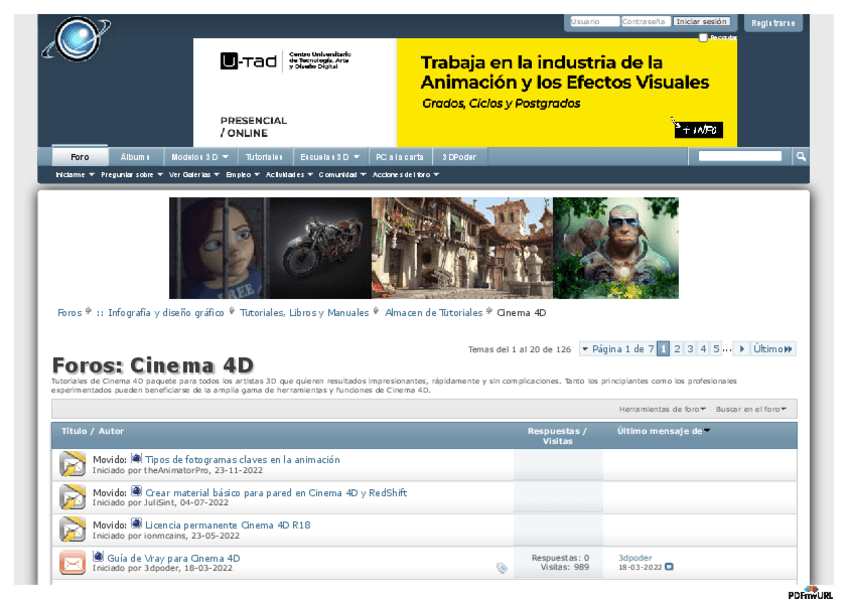Open the Página 1 de 7 dropdown
This screenshot has width=848, height=599.
pyautogui.click(x=618, y=349)
